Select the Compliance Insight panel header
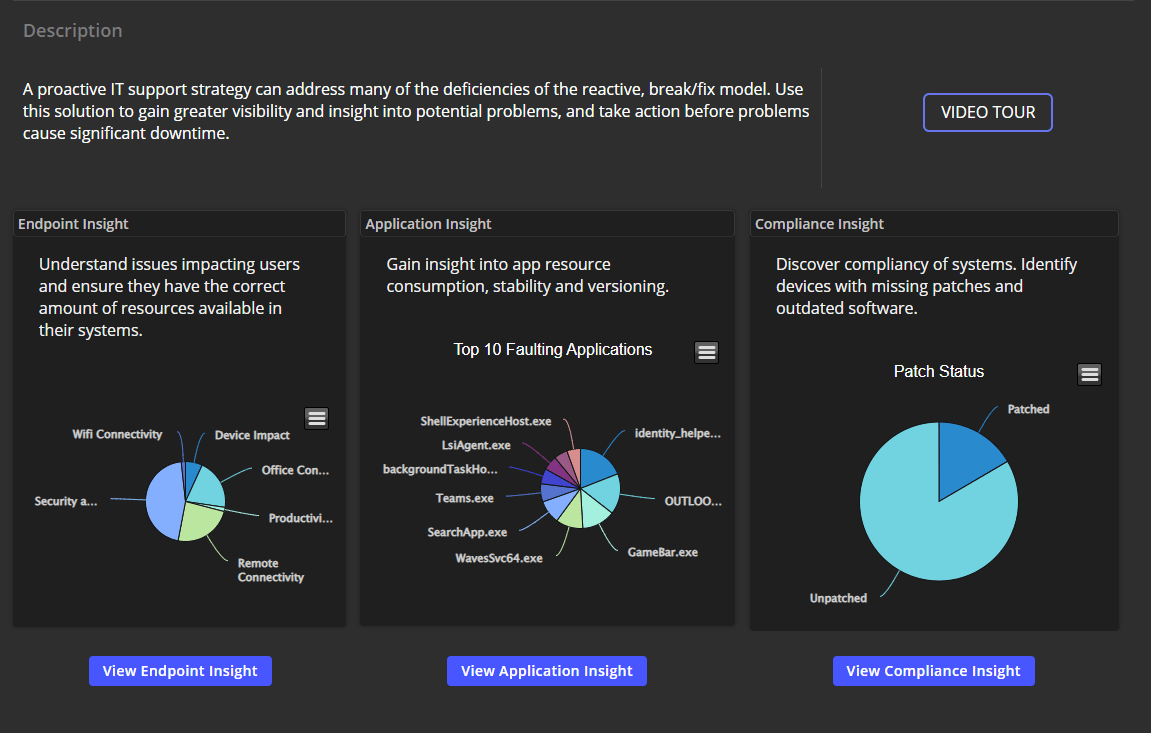This screenshot has height=733, width=1151. click(819, 224)
